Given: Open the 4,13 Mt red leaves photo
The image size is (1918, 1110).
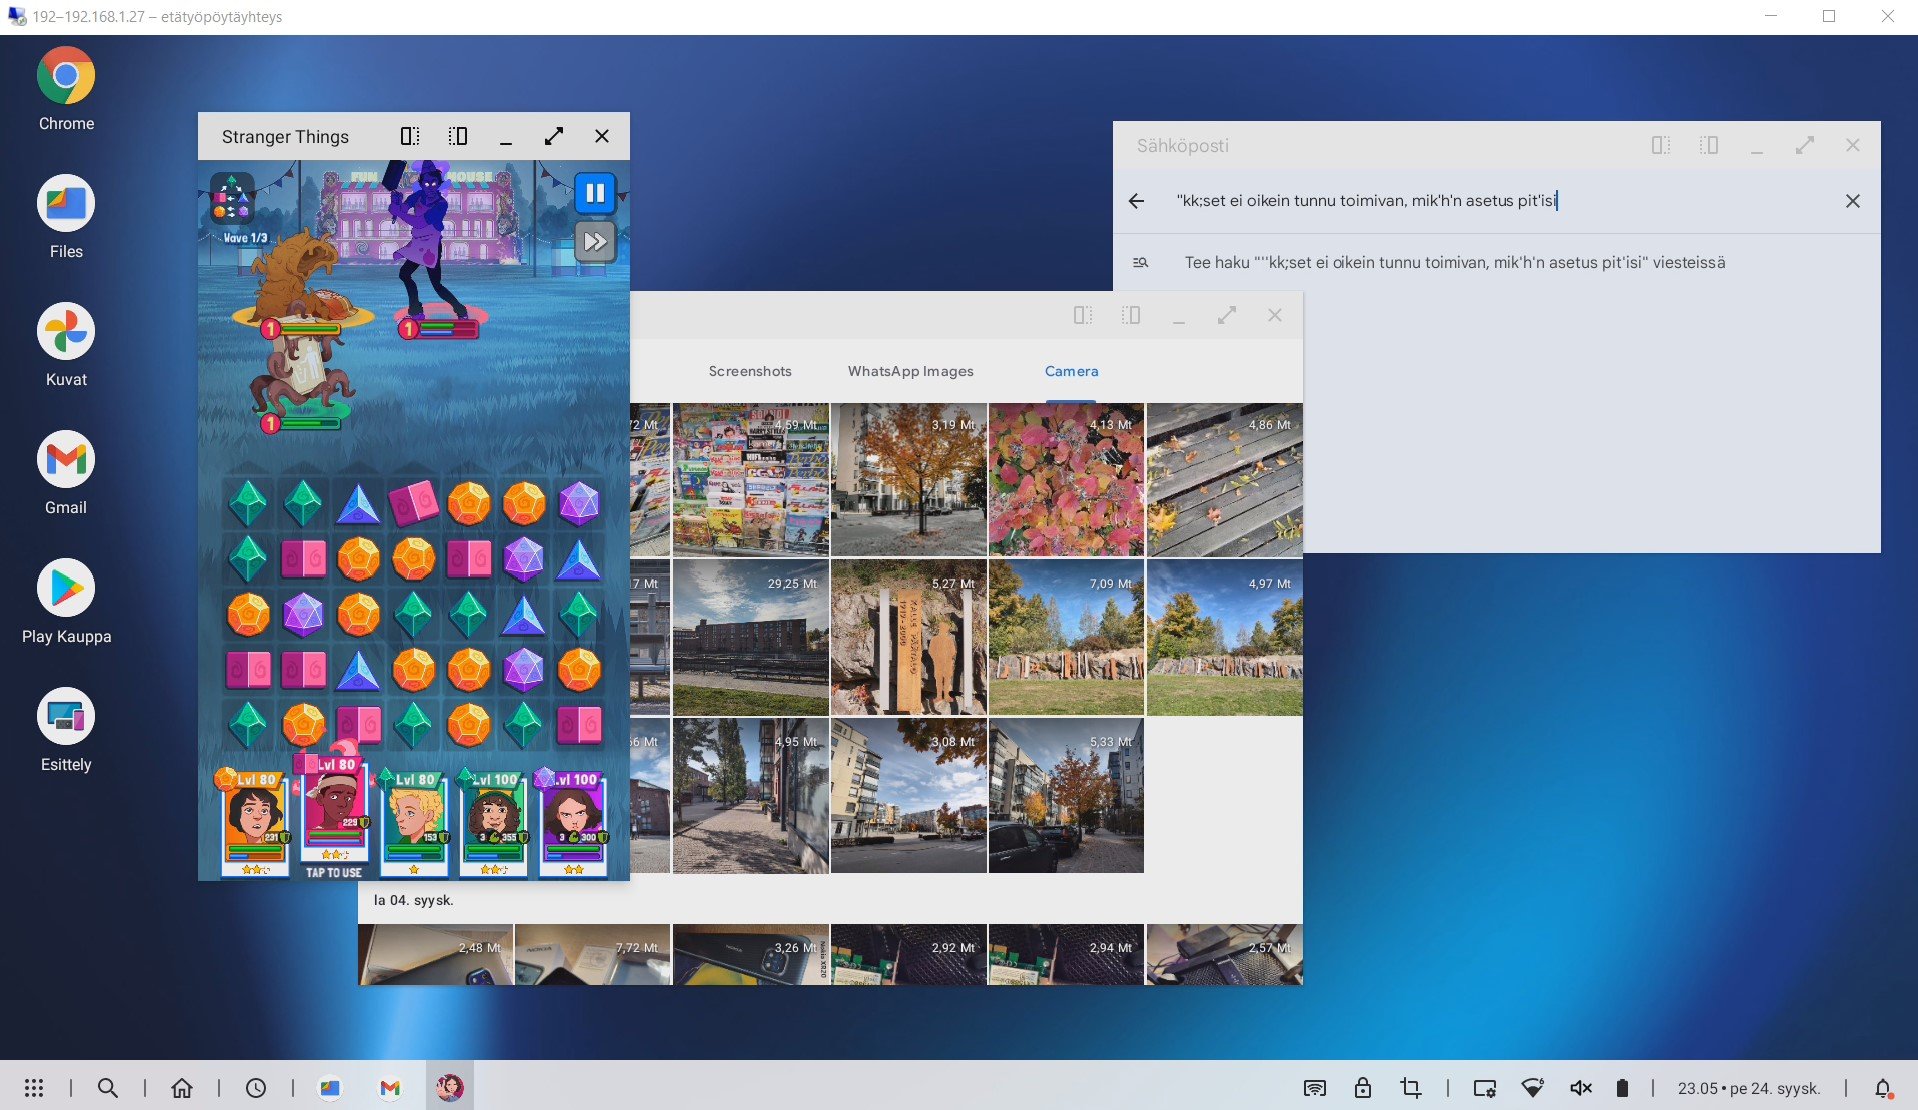Looking at the screenshot, I should coord(1067,480).
